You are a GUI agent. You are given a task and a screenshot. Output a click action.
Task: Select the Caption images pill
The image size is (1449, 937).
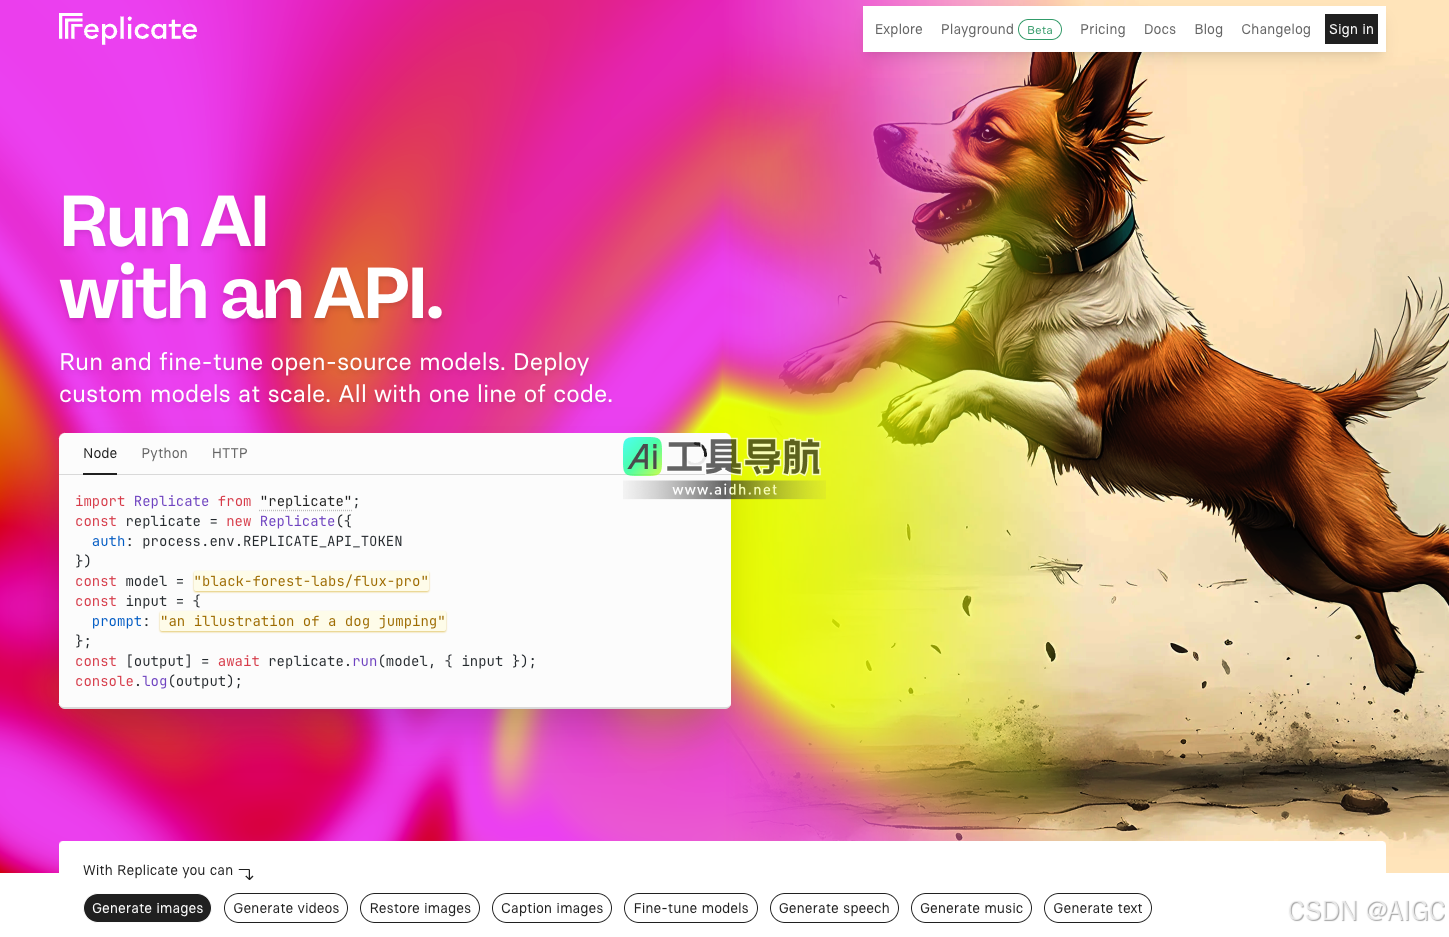tap(552, 908)
